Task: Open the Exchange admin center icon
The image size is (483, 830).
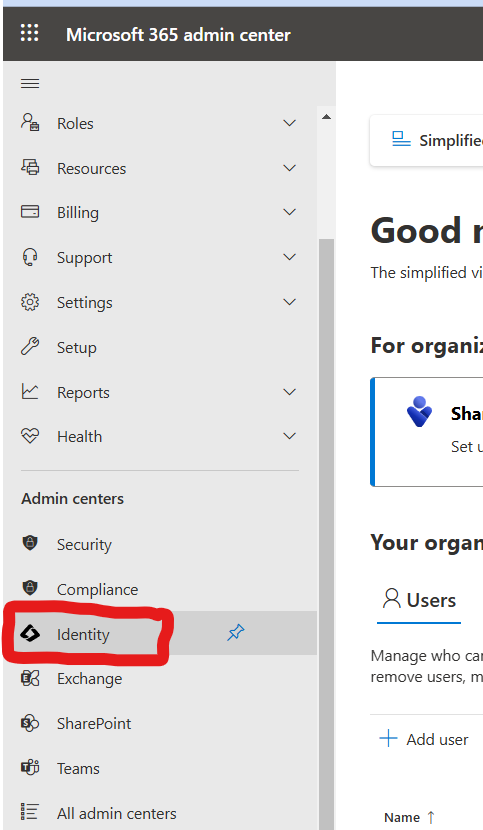Action: coord(30,678)
